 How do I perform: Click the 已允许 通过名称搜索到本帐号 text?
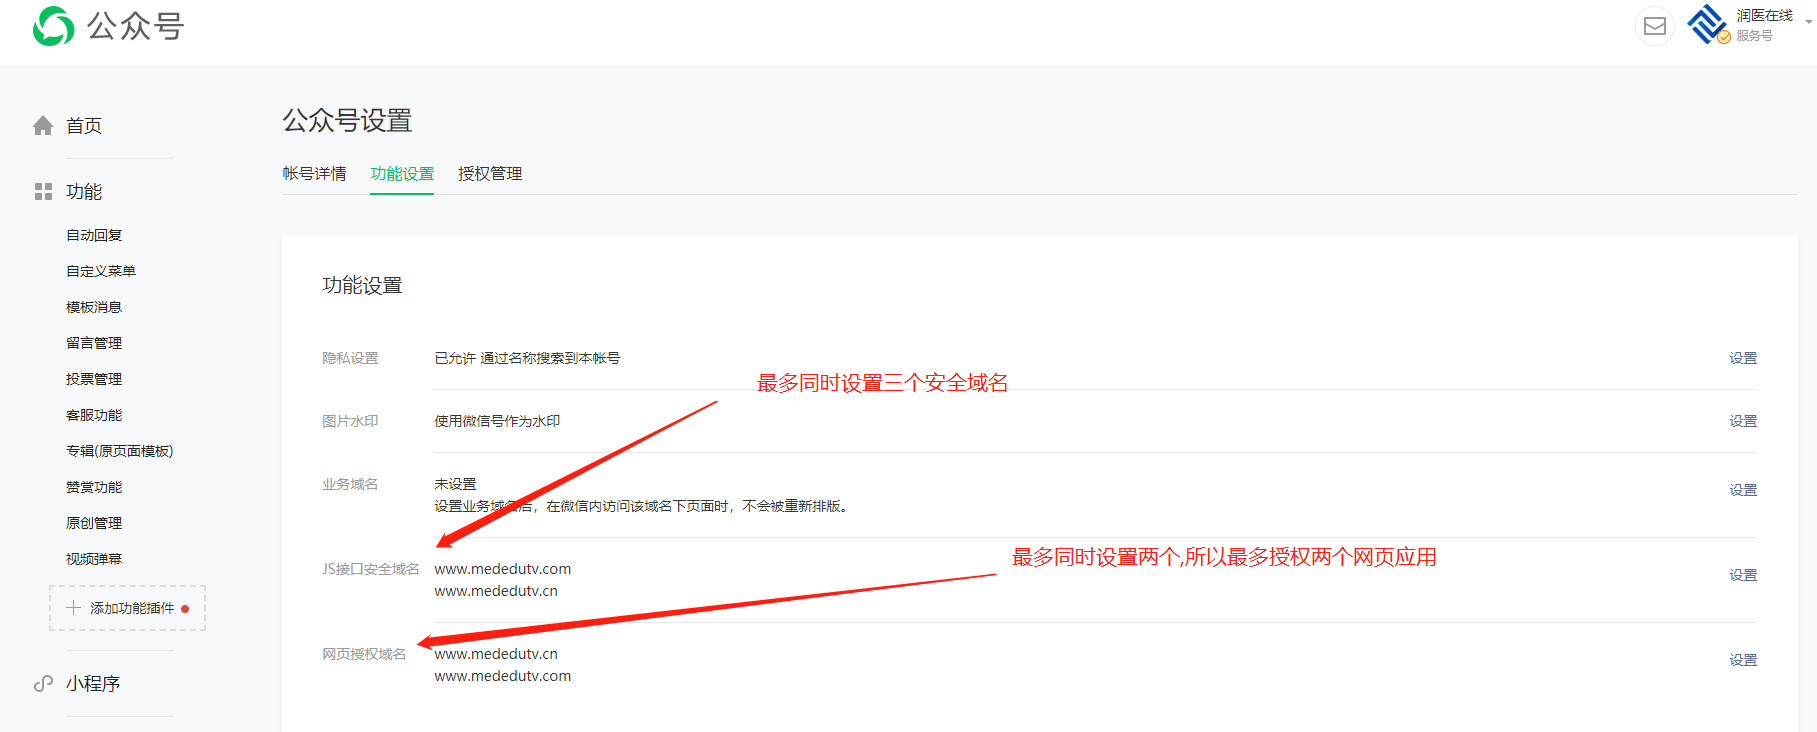coord(527,358)
